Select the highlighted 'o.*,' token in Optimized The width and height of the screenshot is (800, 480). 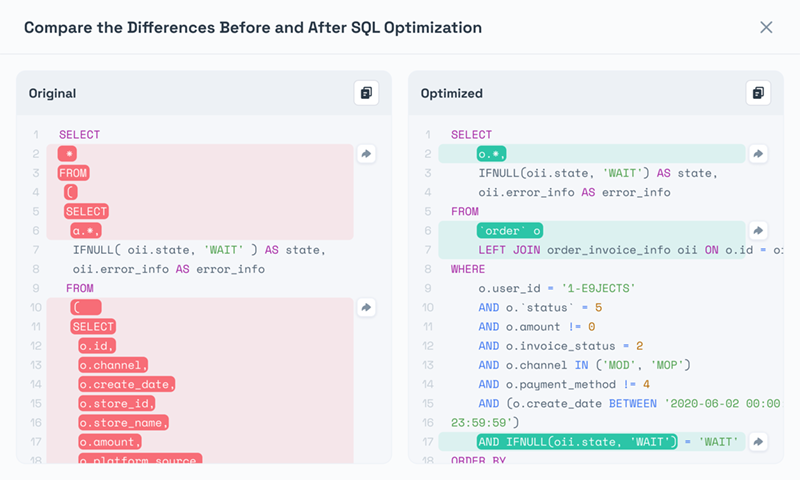[x=492, y=154]
